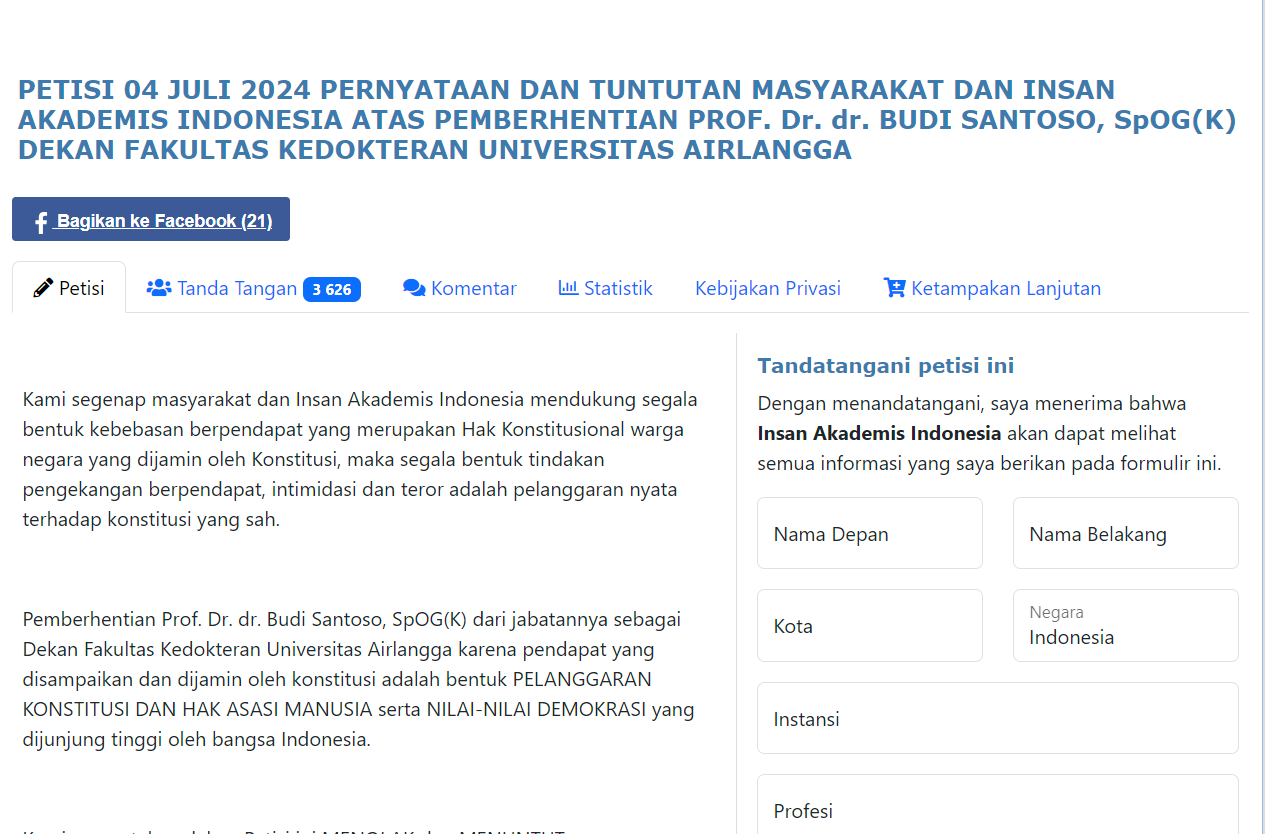
Task: Click the pen icon on the Petisi tab
Action: click(x=42, y=287)
